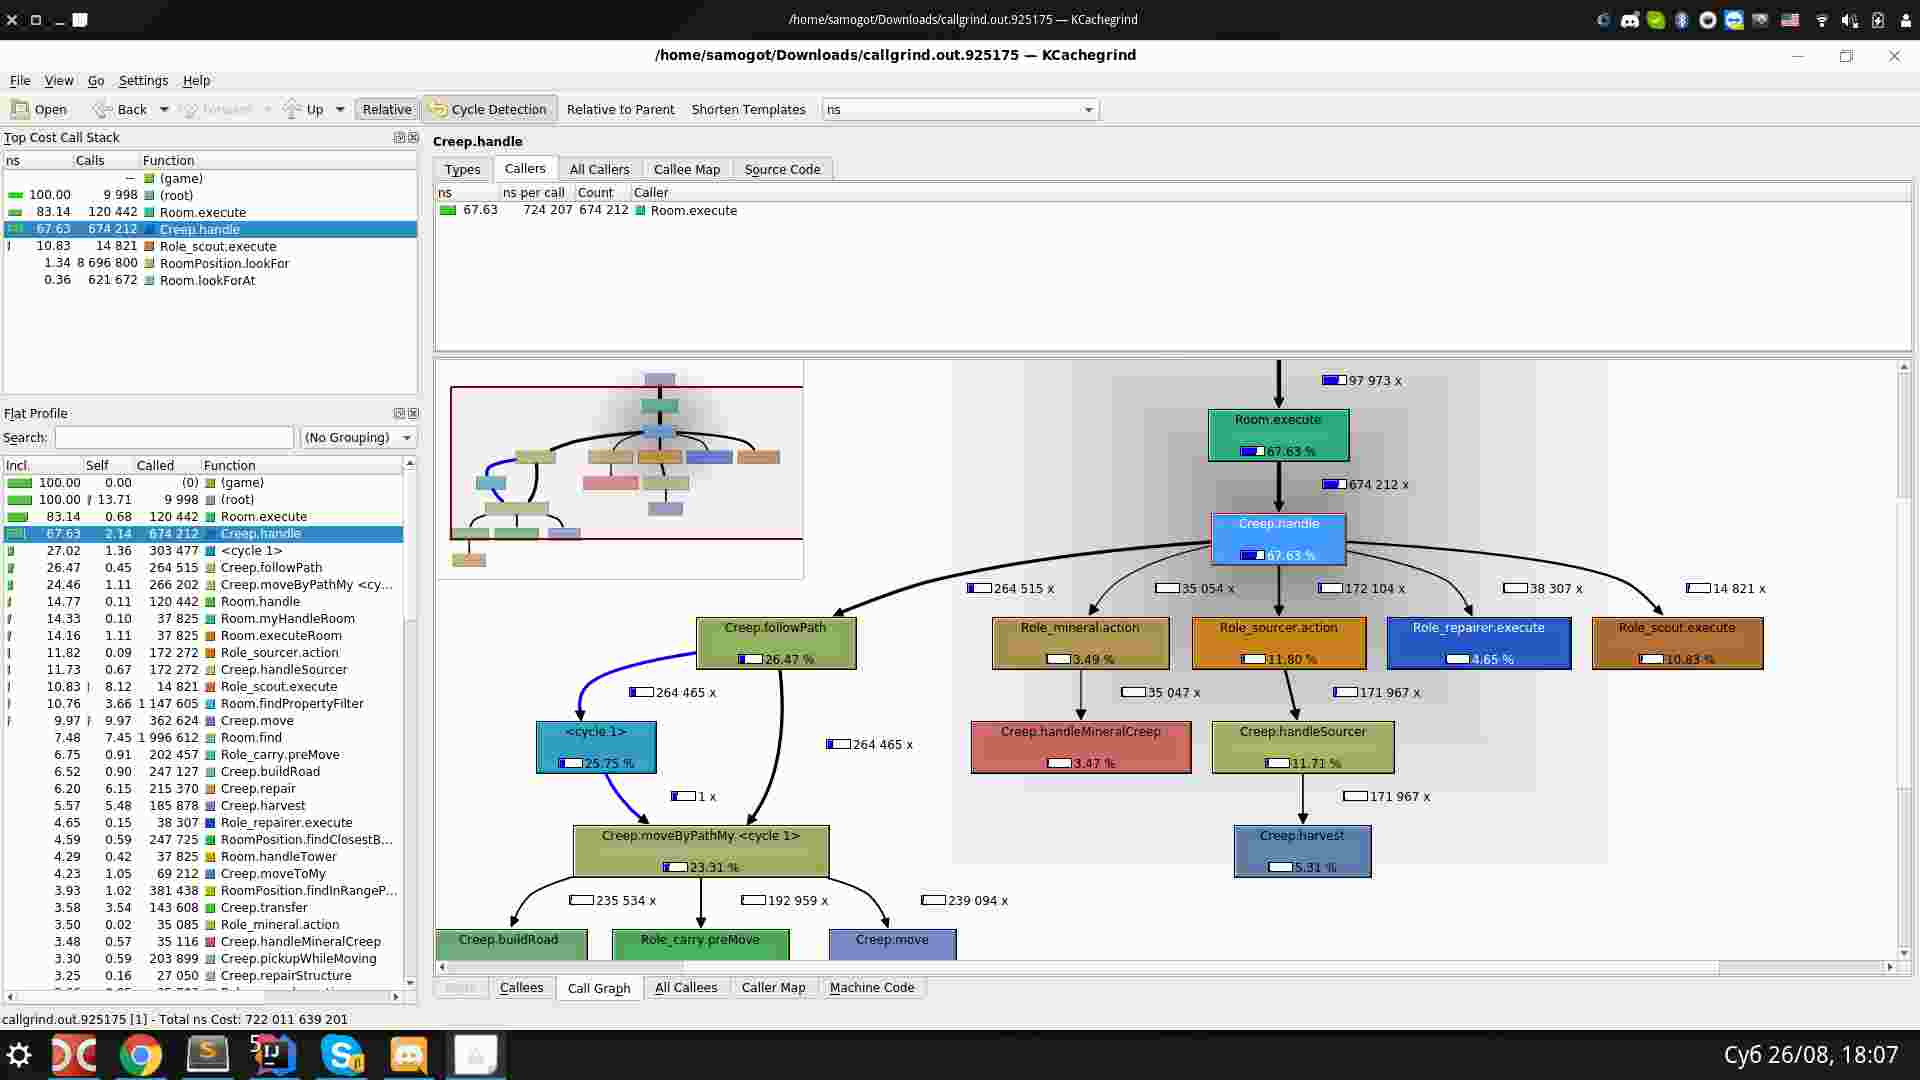Image resolution: width=1920 pixels, height=1080 pixels.
Task: Select the Creep.followPath graph node
Action: pos(775,642)
